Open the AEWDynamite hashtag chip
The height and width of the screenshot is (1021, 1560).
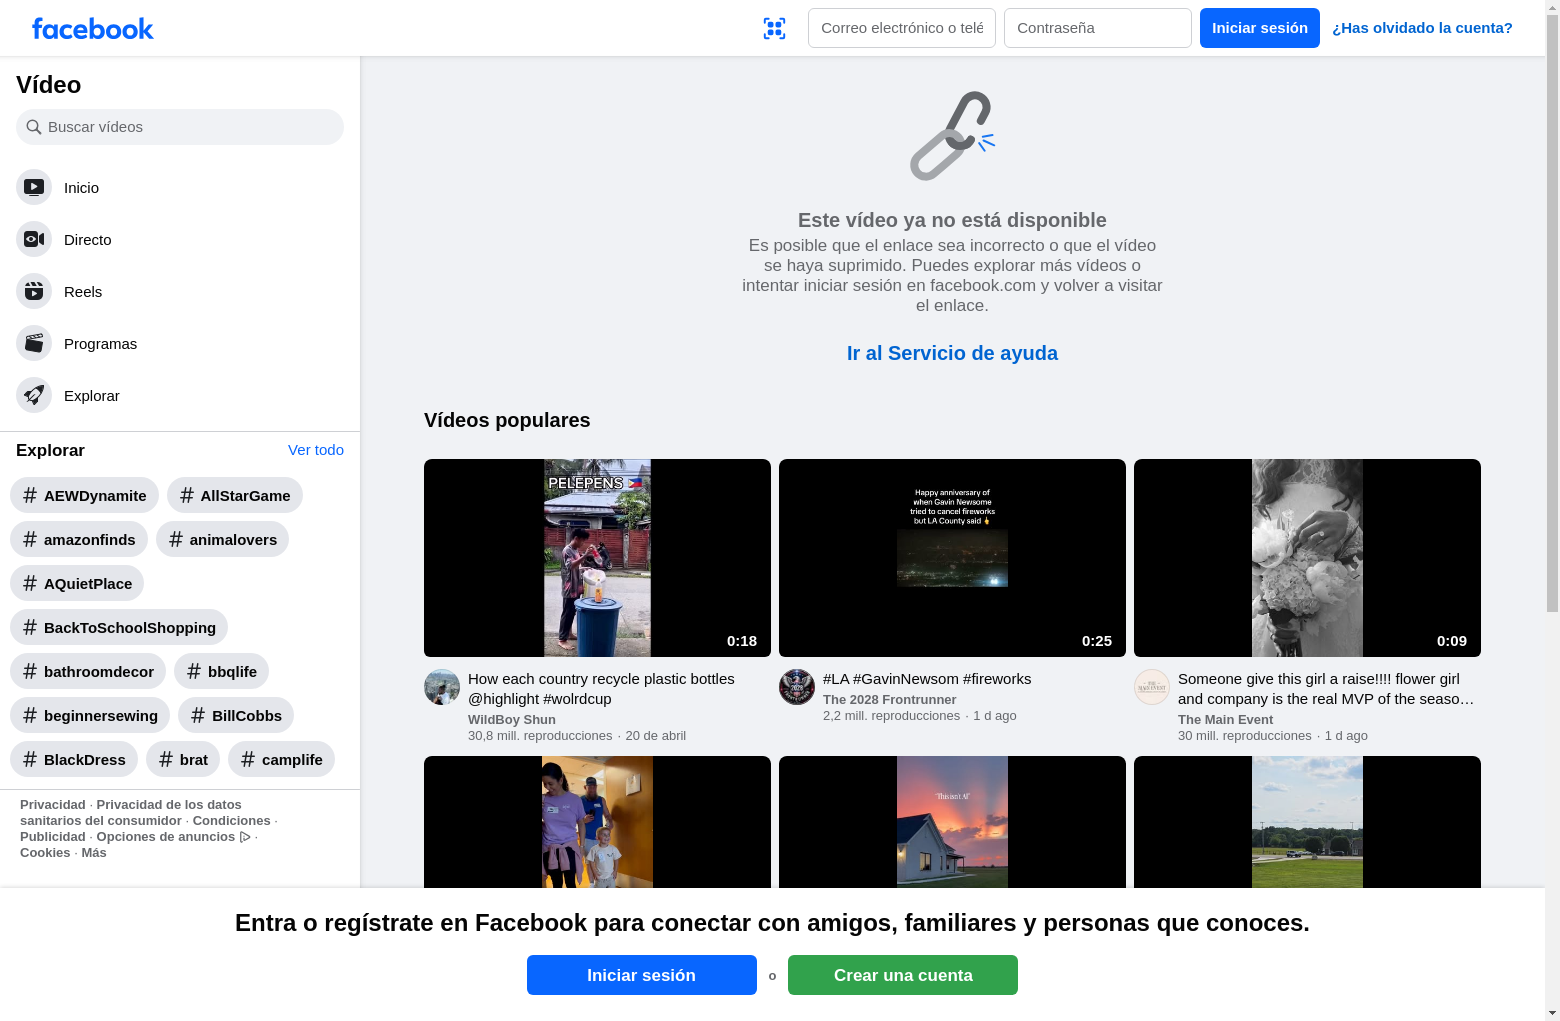point(84,495)
